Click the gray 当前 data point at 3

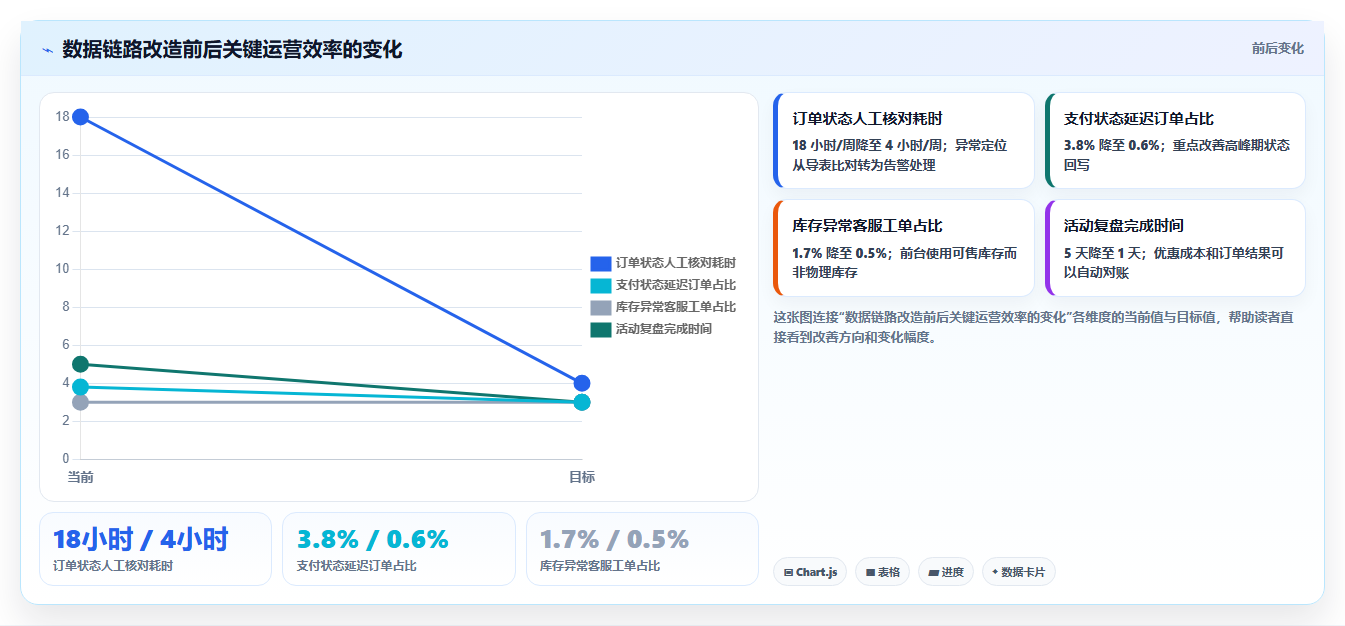(x=81, y=402)
